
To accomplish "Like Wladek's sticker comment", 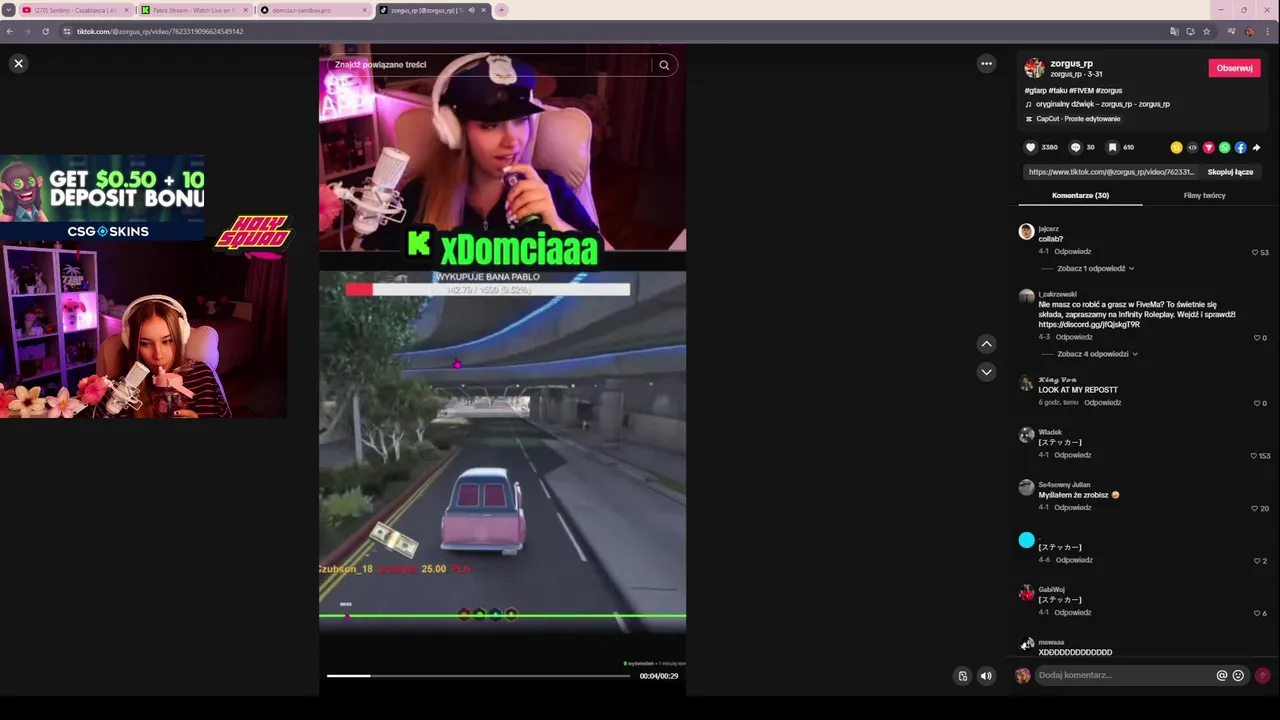I will point(1254,456).
